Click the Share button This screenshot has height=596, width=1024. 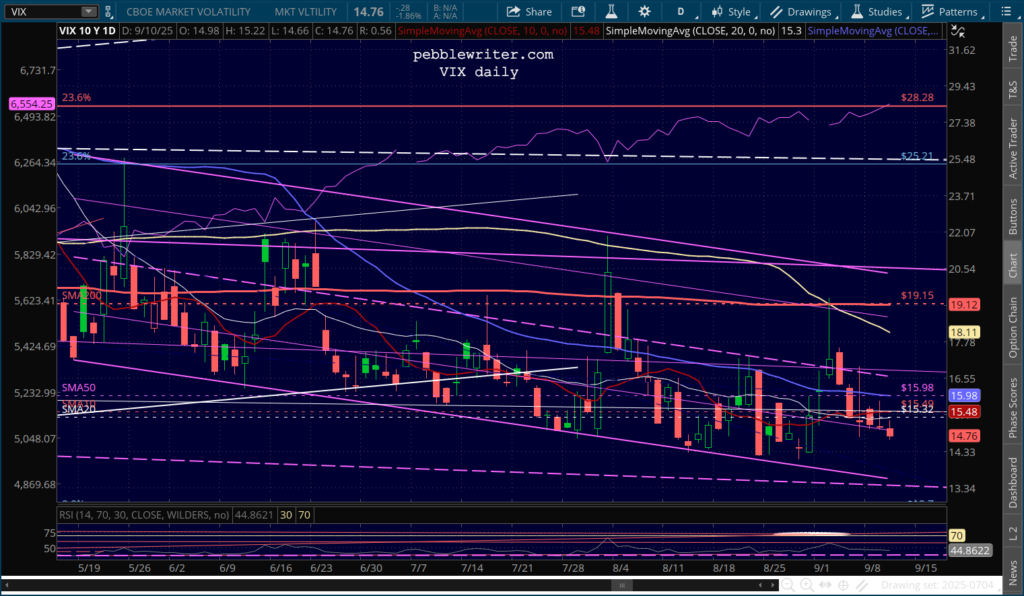[x=530, y=12]
